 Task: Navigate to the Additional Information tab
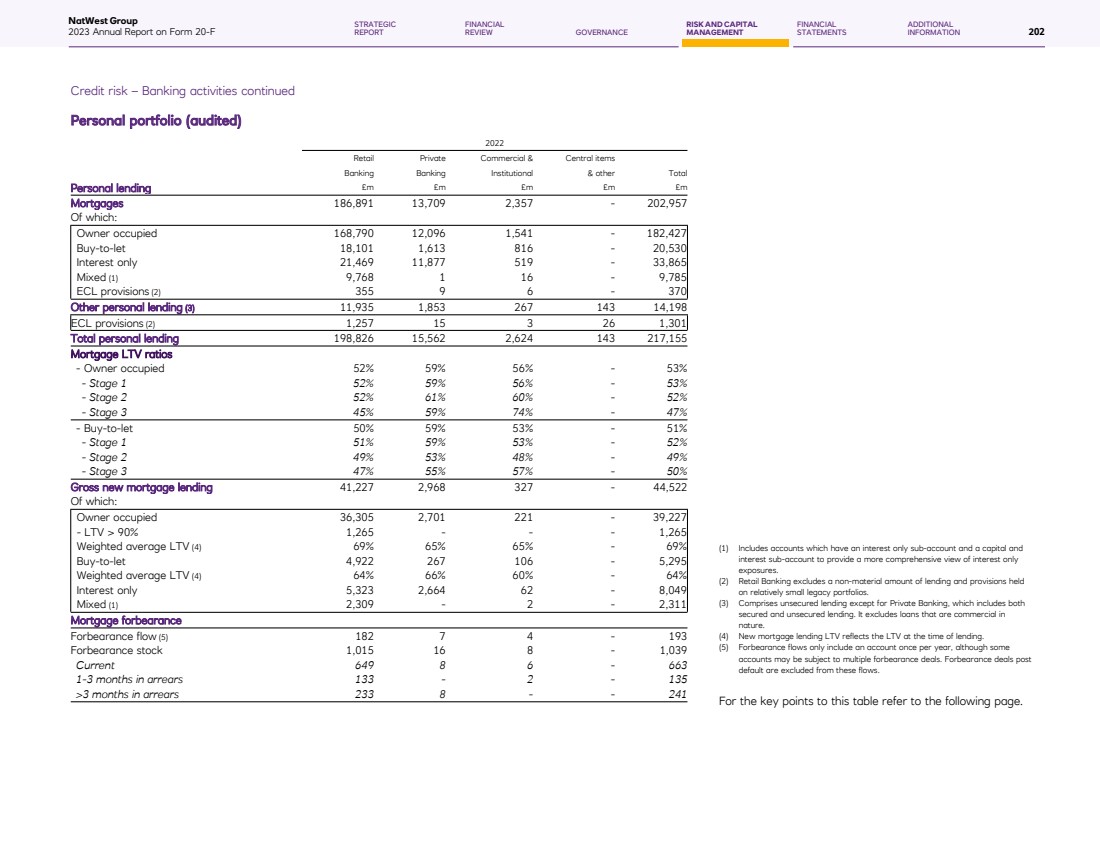(x=933, y=28)
